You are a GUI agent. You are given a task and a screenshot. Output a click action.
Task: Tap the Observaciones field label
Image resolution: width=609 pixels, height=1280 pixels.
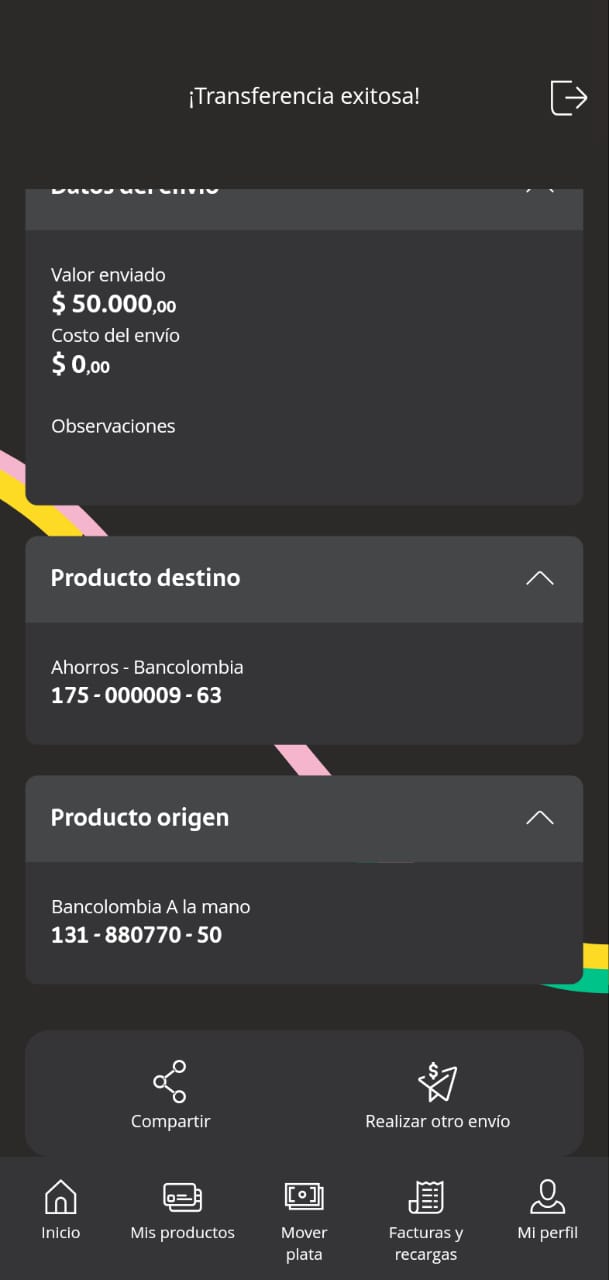113,426
